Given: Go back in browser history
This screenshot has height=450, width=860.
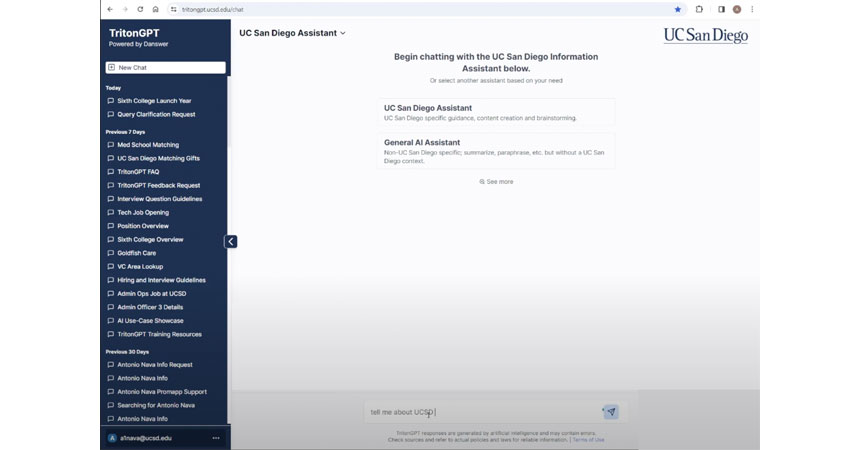Looking at the screenshot, I should [110, 9].
